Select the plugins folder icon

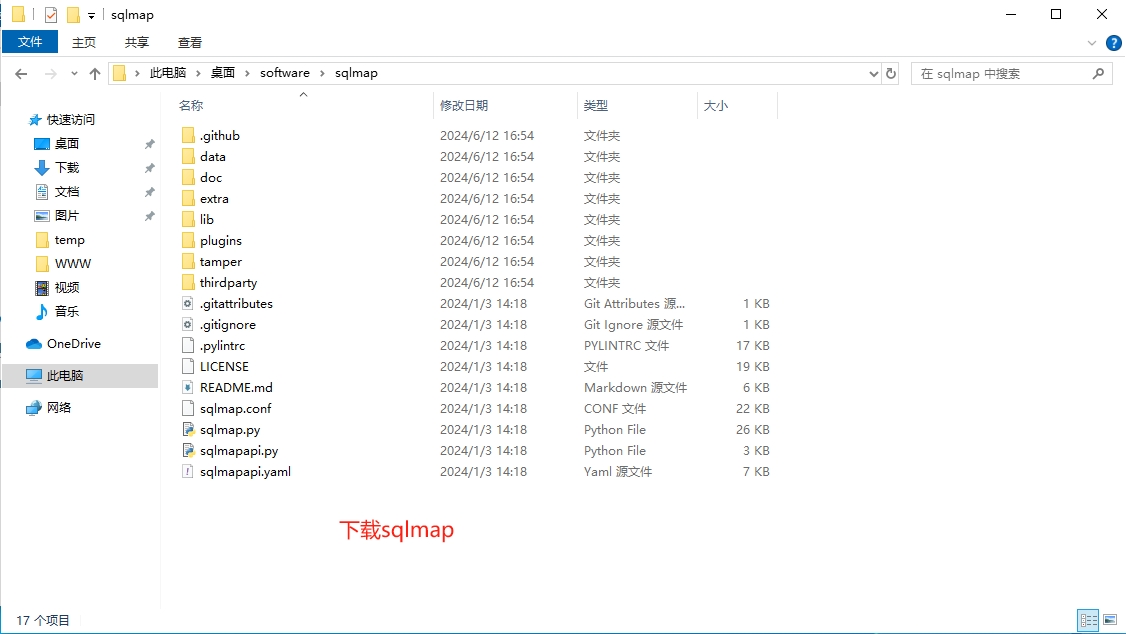click(188, 241)
